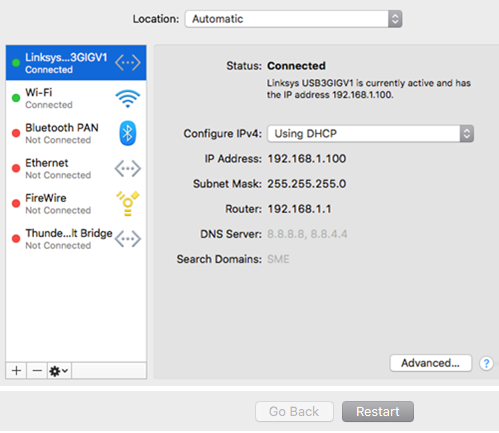Select the Bluetooth PAN service entry

point(76,133)
